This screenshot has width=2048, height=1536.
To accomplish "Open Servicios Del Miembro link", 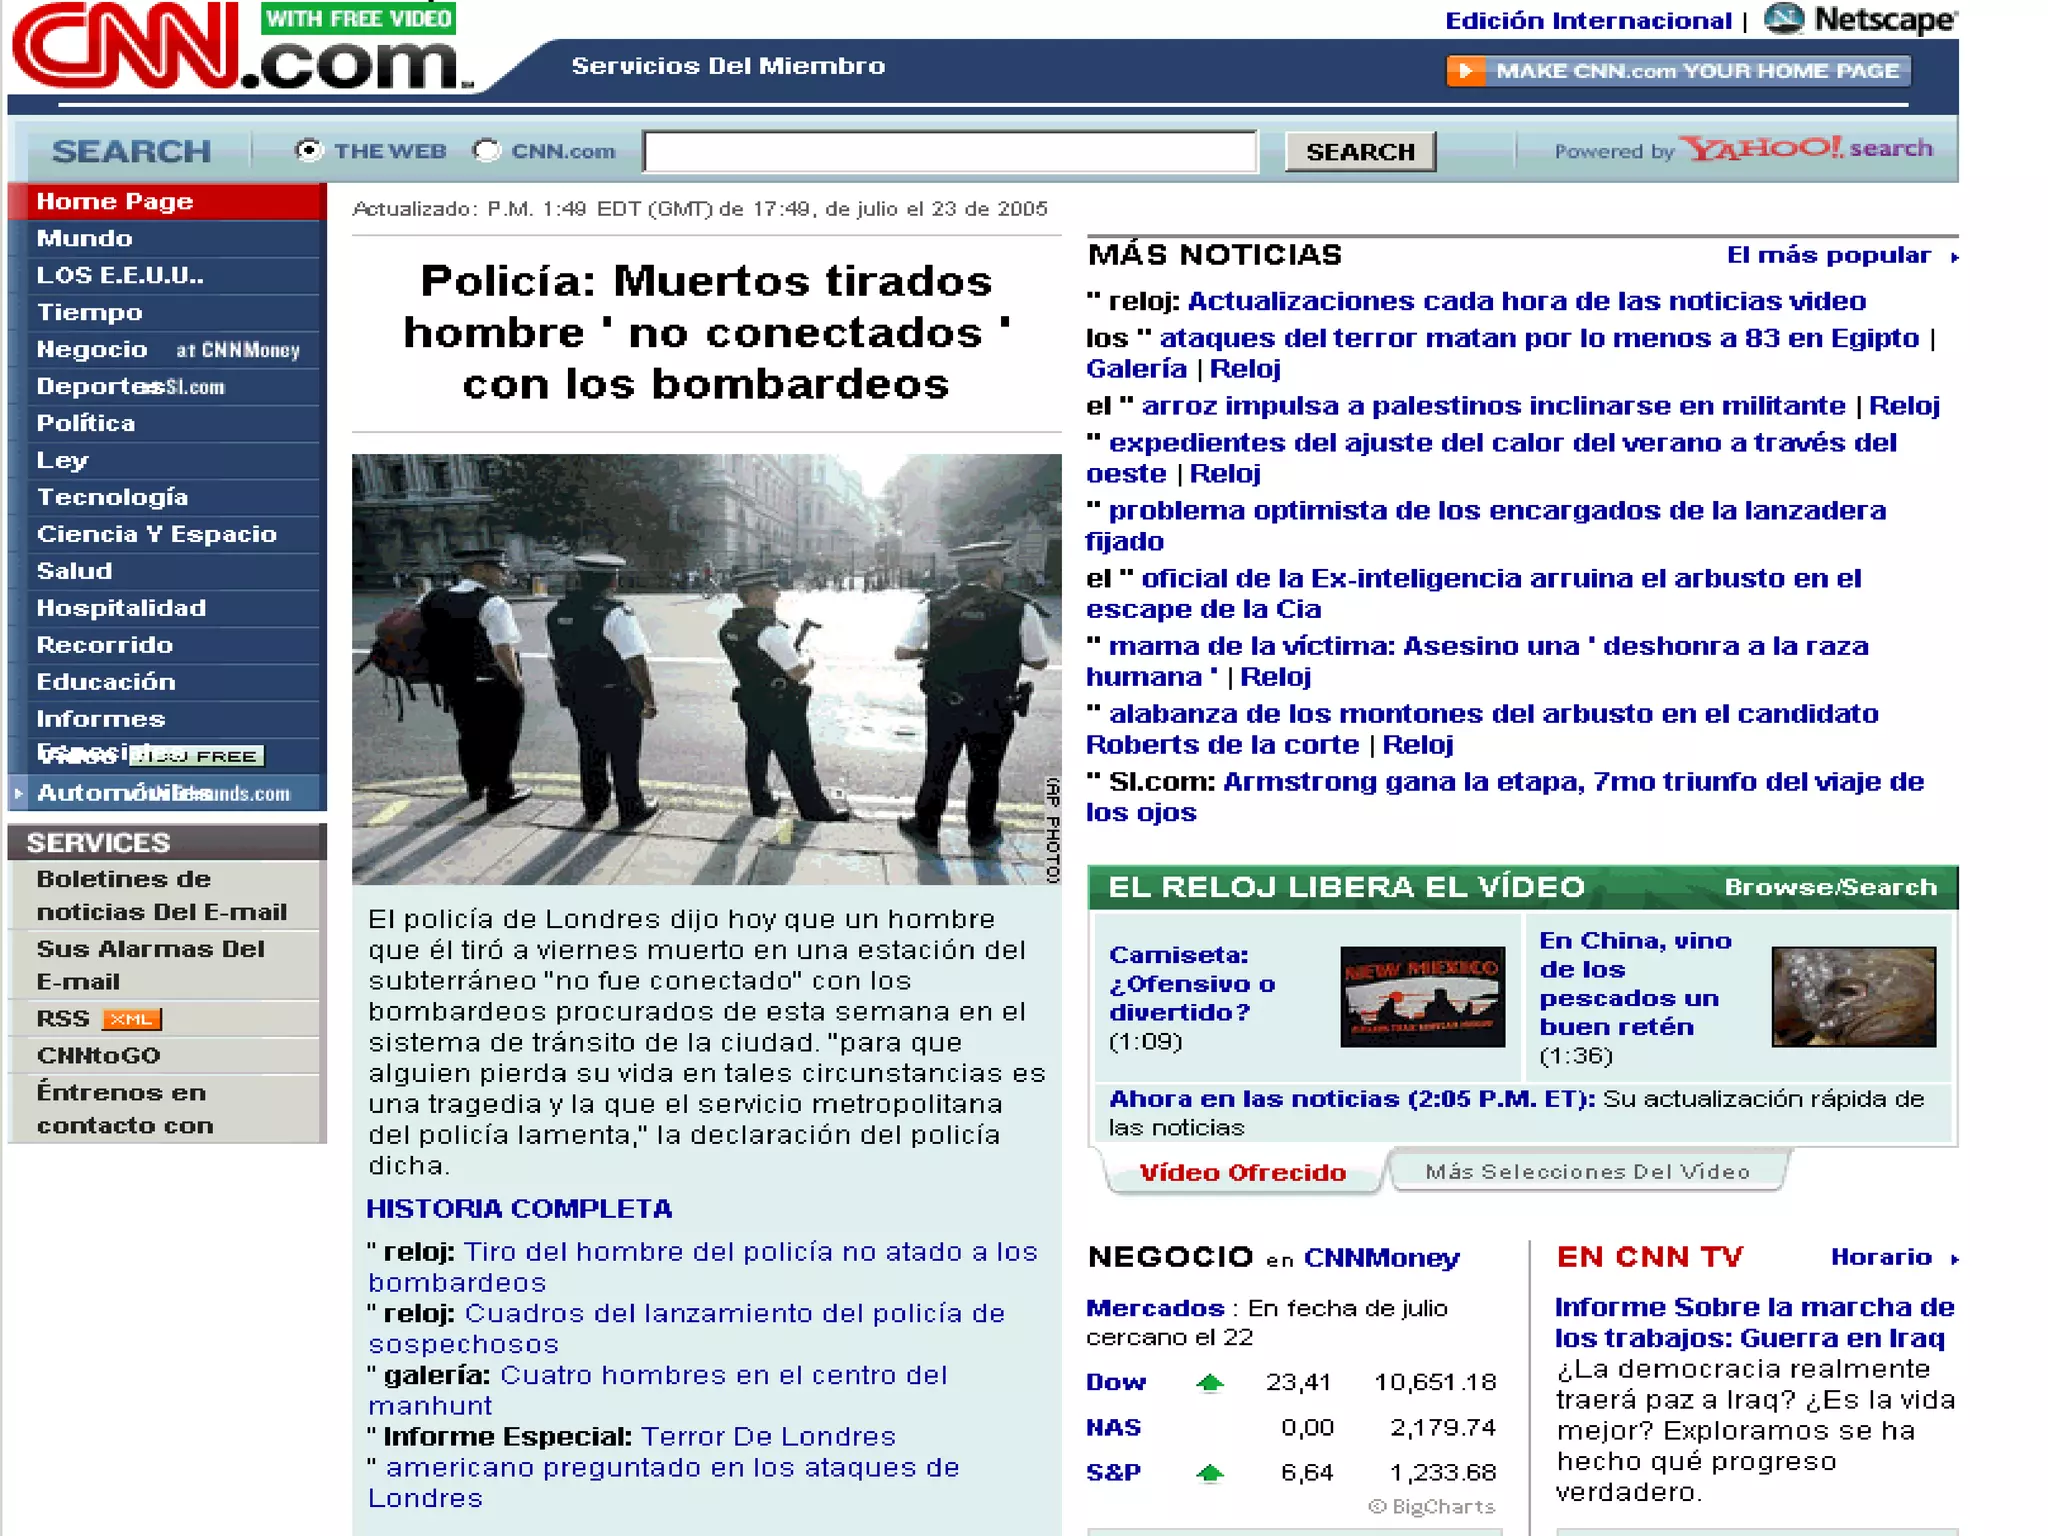I will [728, 66].
